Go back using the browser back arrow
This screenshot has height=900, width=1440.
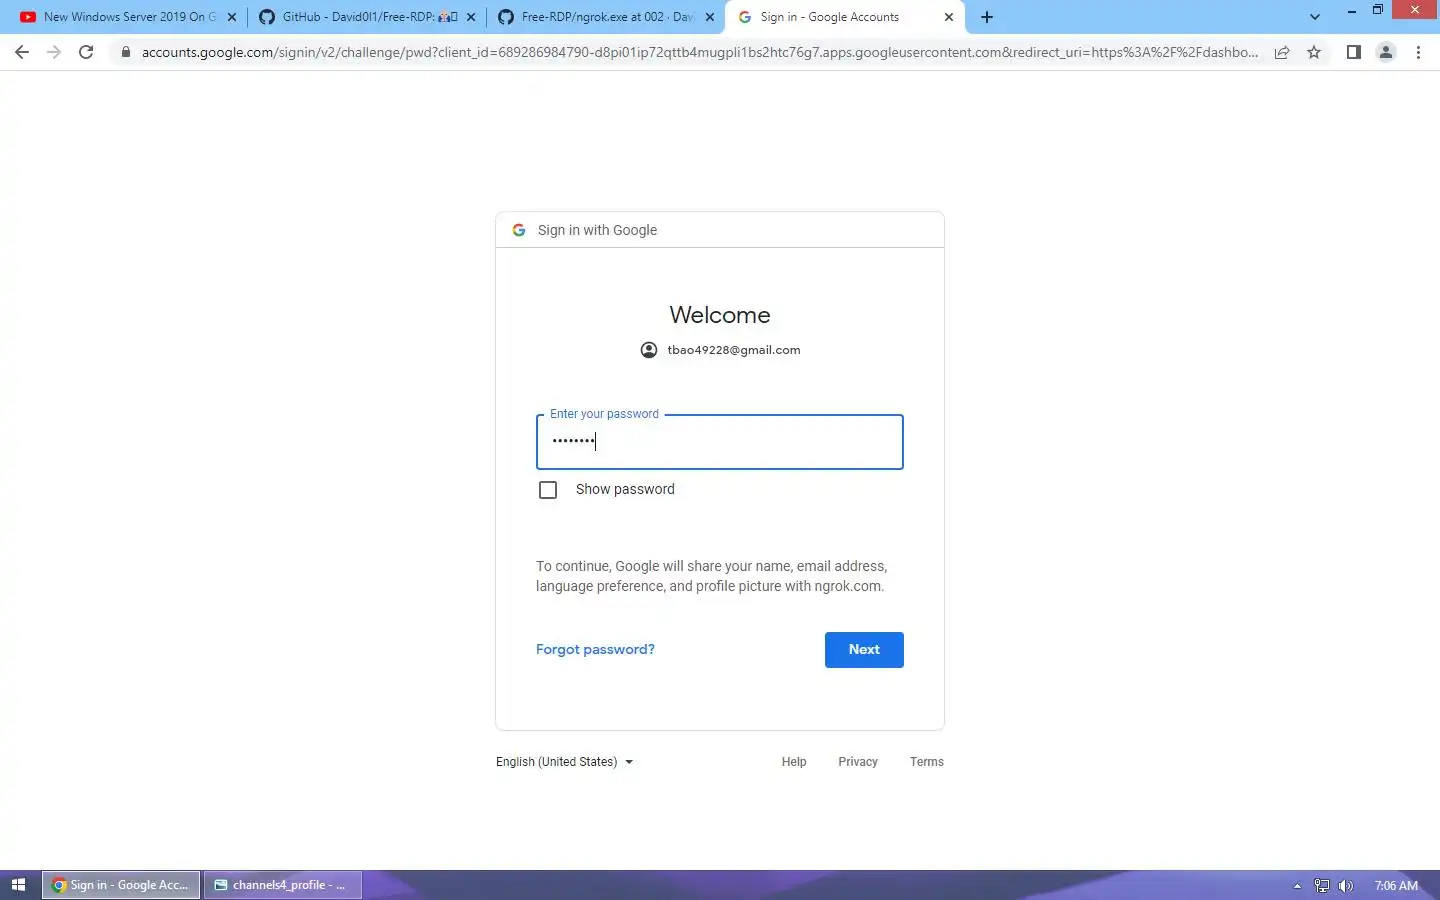tap(22, 52)
